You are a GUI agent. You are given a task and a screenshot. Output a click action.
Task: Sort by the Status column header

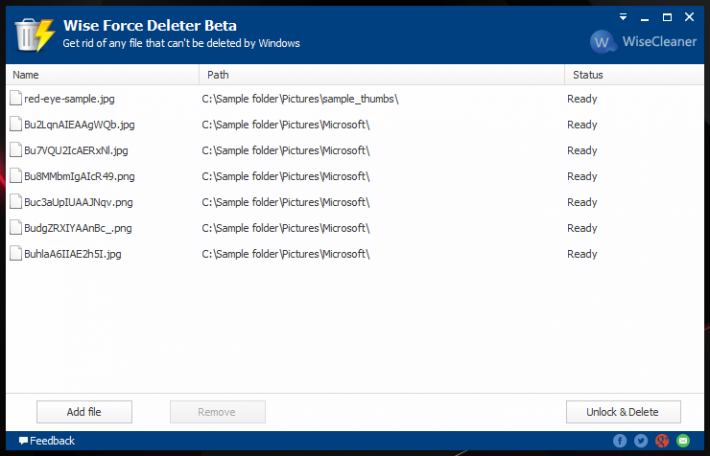pos(634,75)
